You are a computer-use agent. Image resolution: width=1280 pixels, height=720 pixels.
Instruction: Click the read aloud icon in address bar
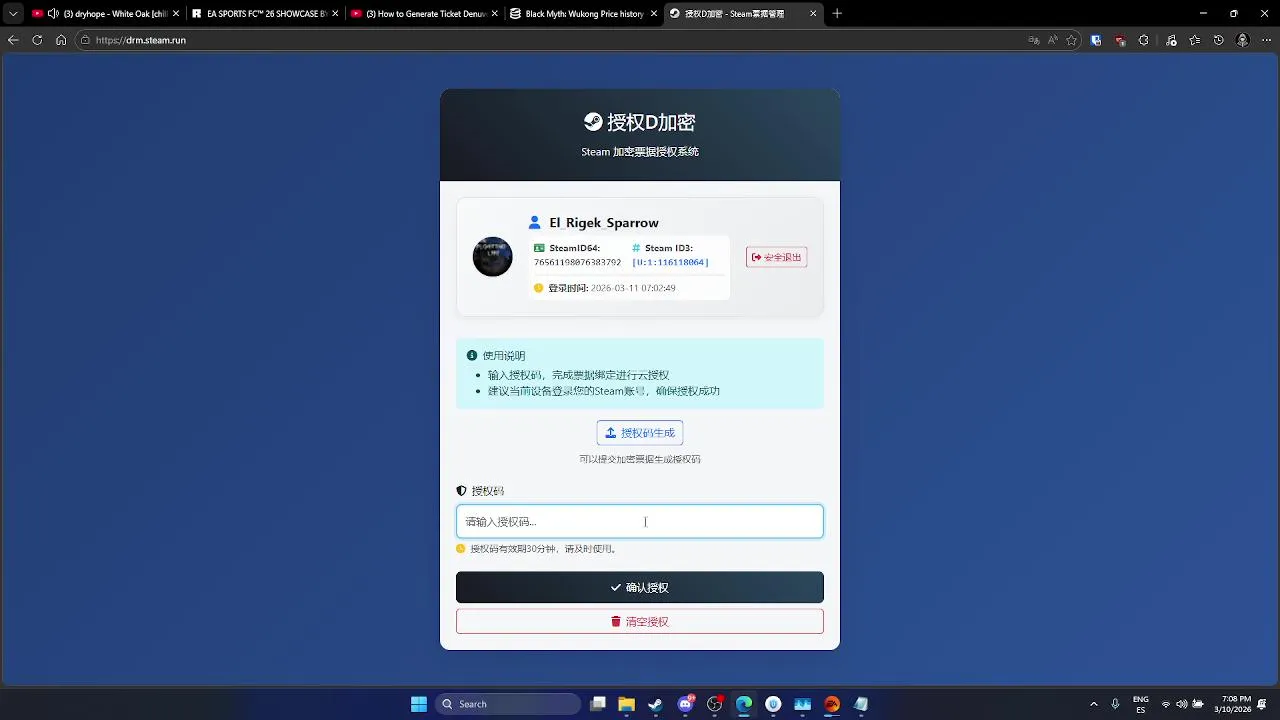pyautogui.click(x=1053, y=40)
